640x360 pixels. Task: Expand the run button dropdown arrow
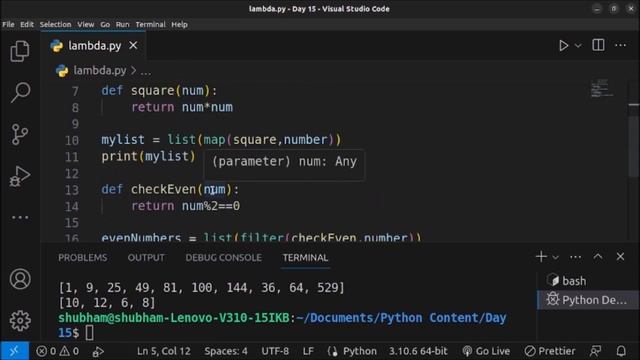coord(578,45)
